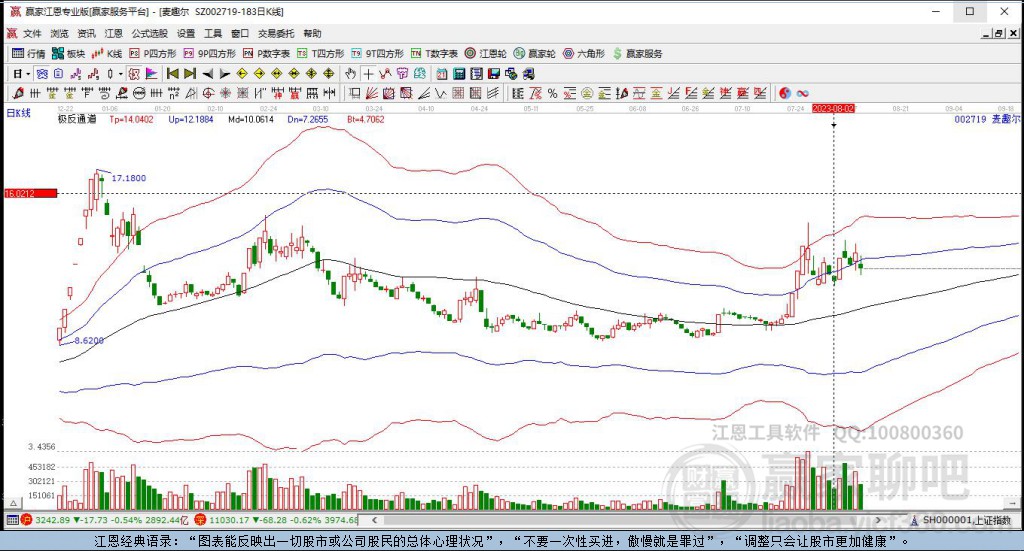This screenshot has height=551, width=1024.
Task: Open the 文件 menu
Action: click(32, 33)
